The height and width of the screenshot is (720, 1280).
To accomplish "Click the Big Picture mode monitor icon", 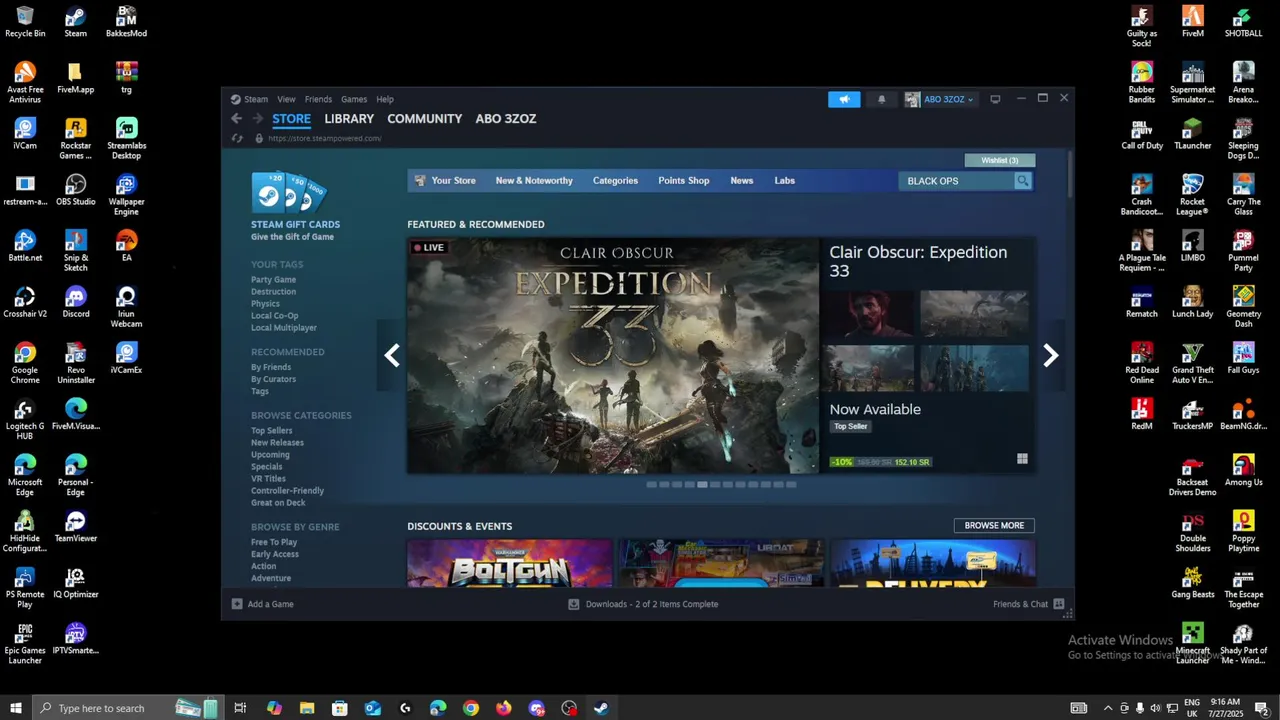I will [995, 99].
